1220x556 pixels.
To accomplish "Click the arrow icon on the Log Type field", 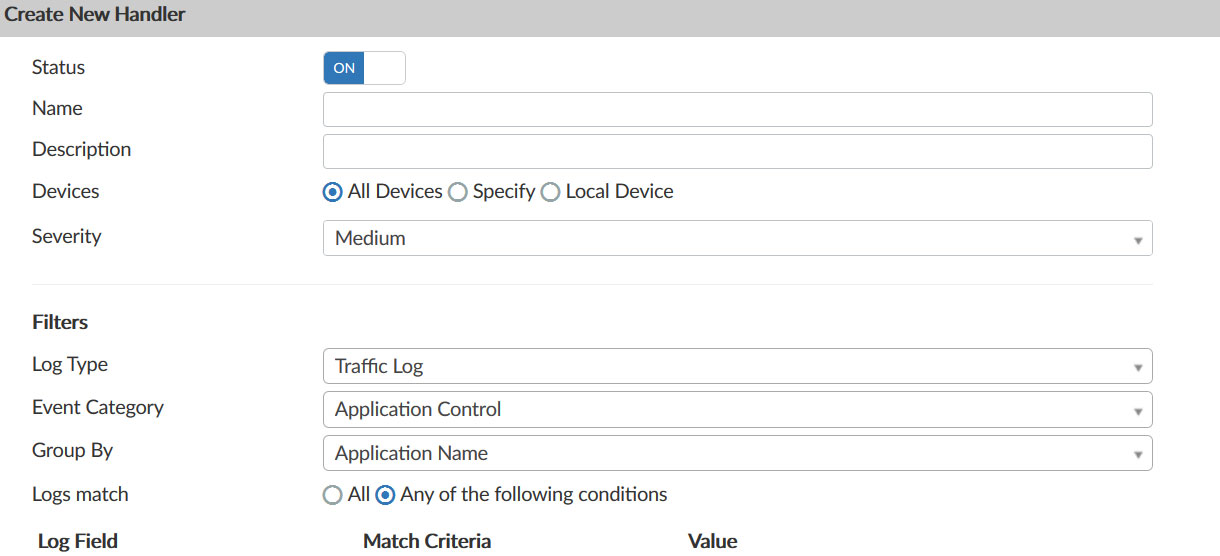I will (1137, 367).
